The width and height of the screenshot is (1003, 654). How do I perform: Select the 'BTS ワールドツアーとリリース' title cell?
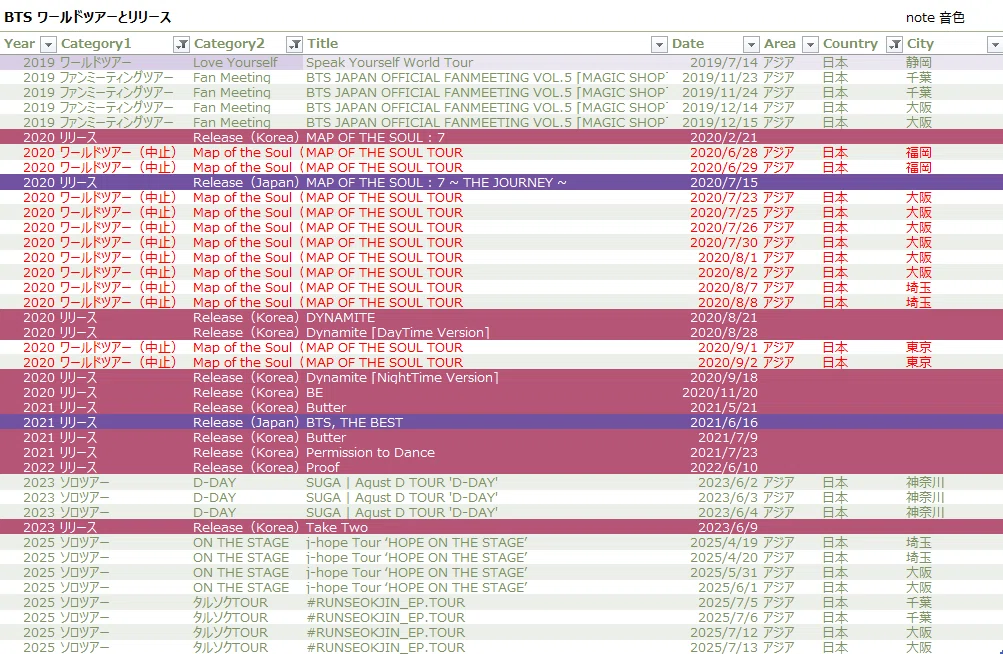[x=88, y=17]
